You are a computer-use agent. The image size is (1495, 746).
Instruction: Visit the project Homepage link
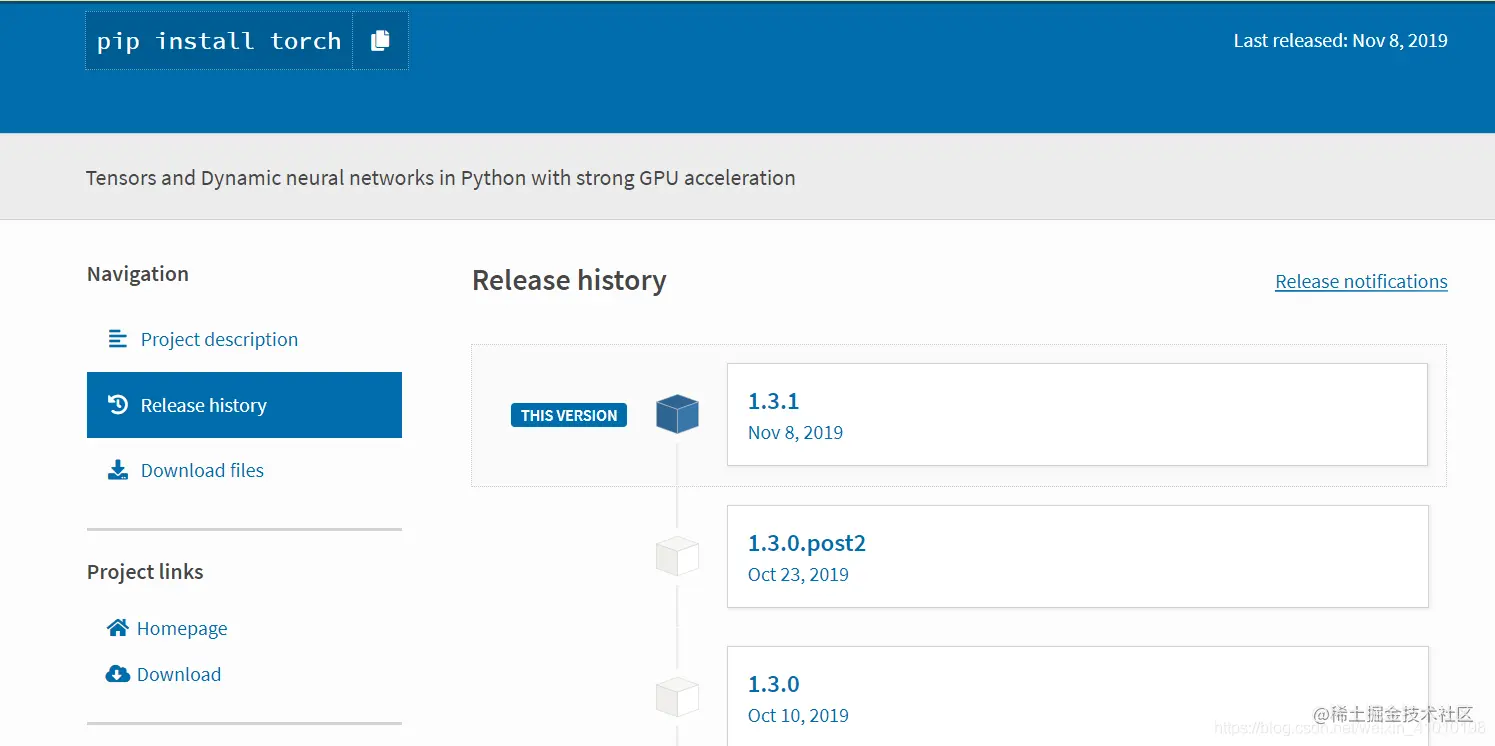point(182,628)
